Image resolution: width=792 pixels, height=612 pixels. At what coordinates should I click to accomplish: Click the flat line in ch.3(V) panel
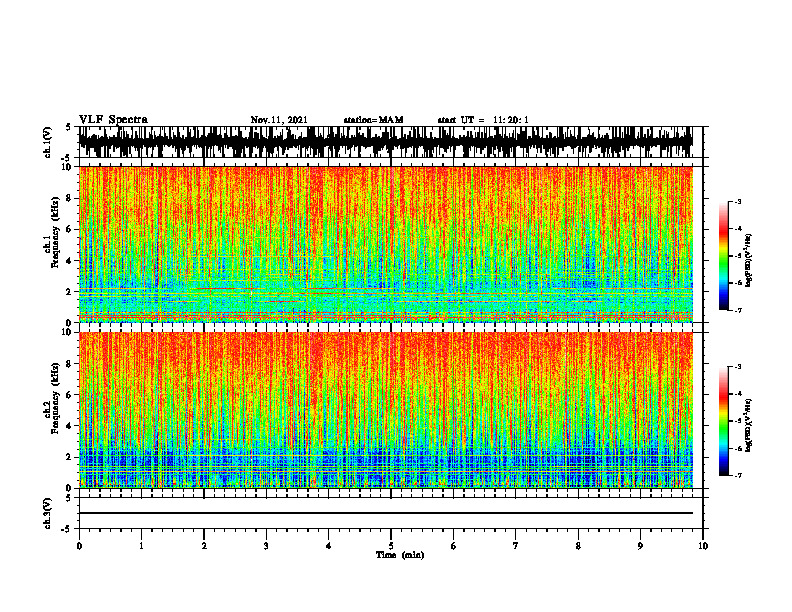pyautogui.click(x=386, y=513)
